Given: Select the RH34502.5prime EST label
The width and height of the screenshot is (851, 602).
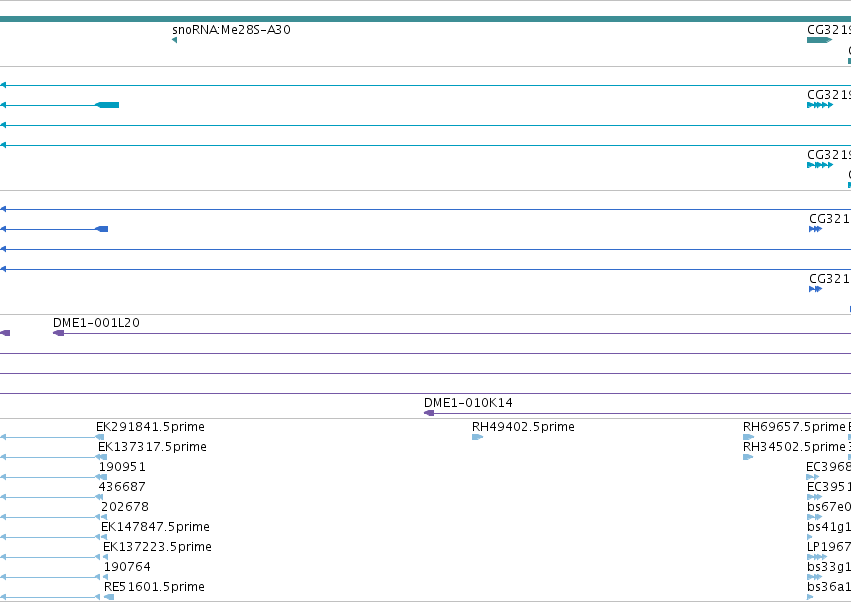Looking at the screenshot, I should (794, 447).
